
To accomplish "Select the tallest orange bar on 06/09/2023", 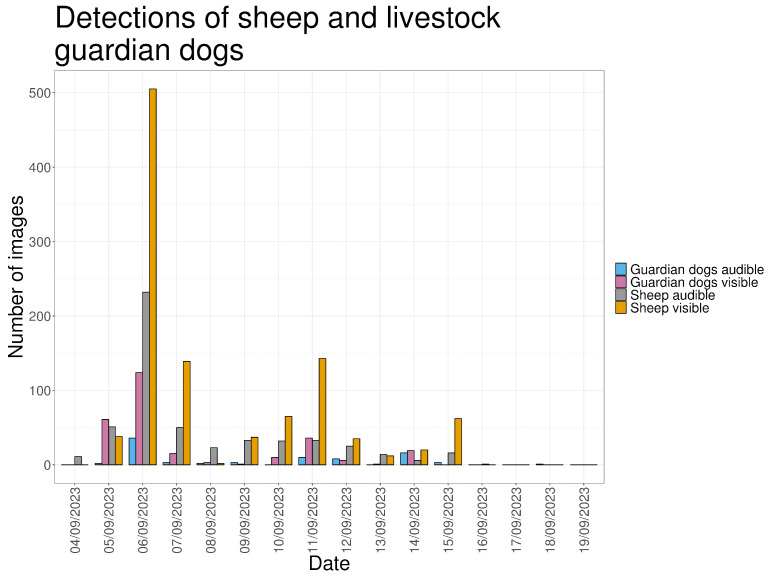I will tap(153, 277).
